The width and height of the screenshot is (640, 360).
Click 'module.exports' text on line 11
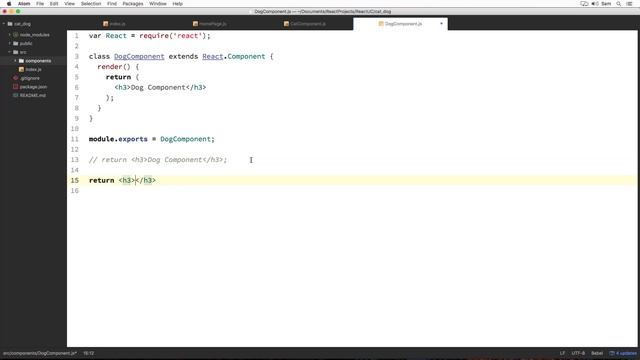click(x=118, y=139)
